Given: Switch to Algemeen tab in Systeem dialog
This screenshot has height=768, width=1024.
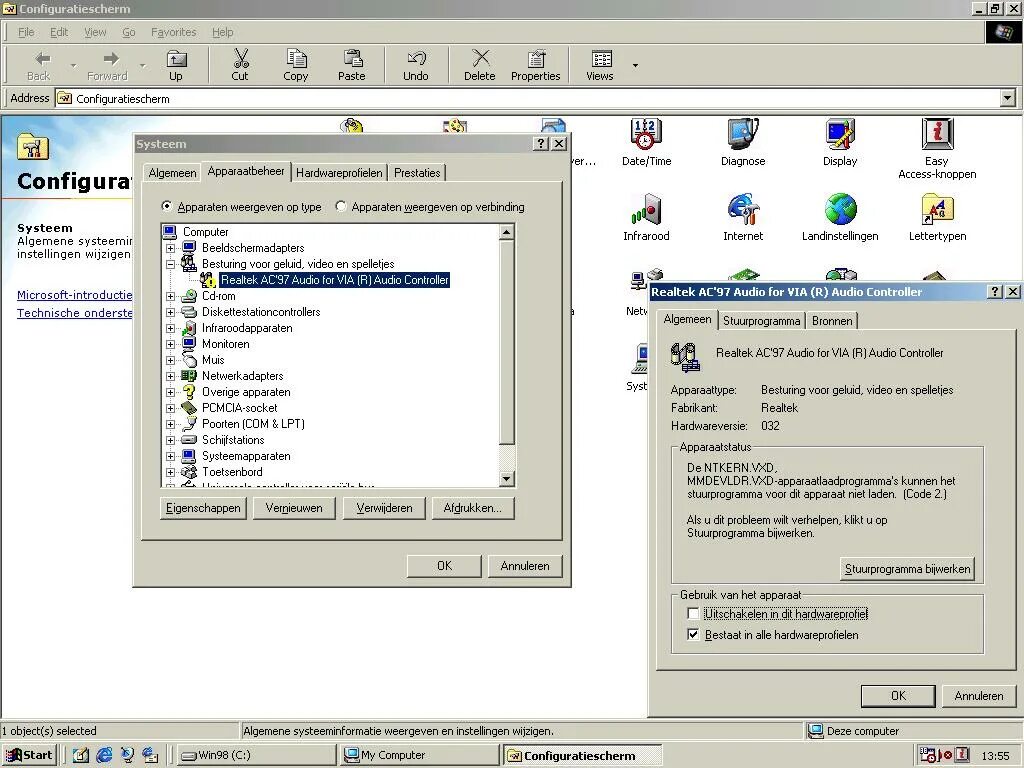Looking at the screenshot, I should (172, 173).
